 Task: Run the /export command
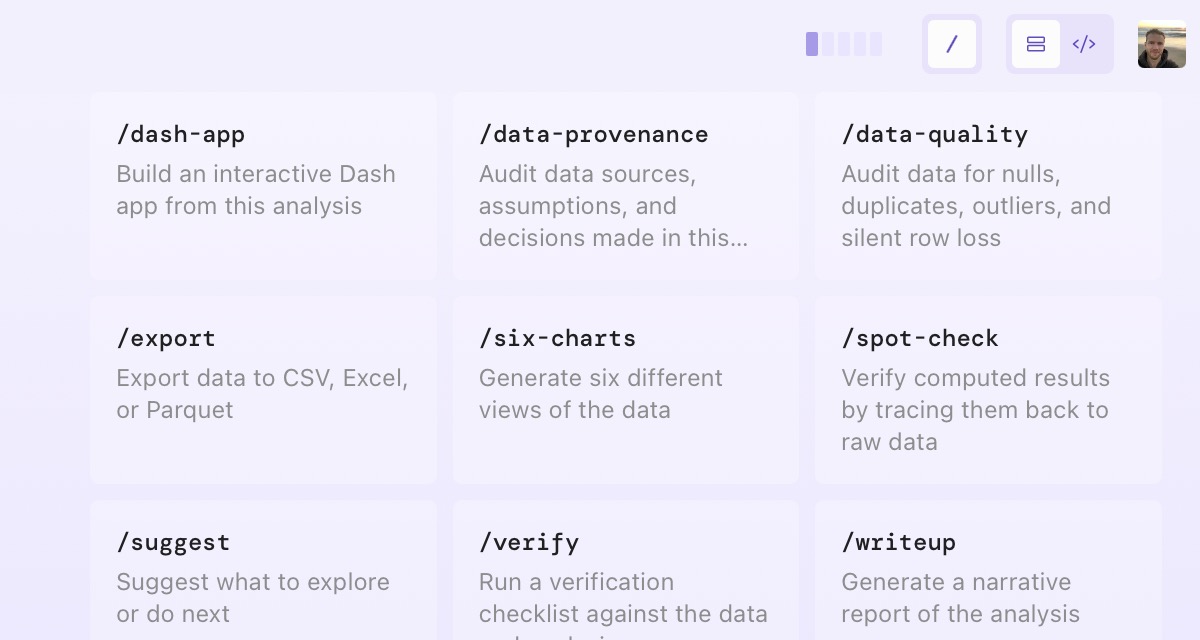tap(263, 390)
